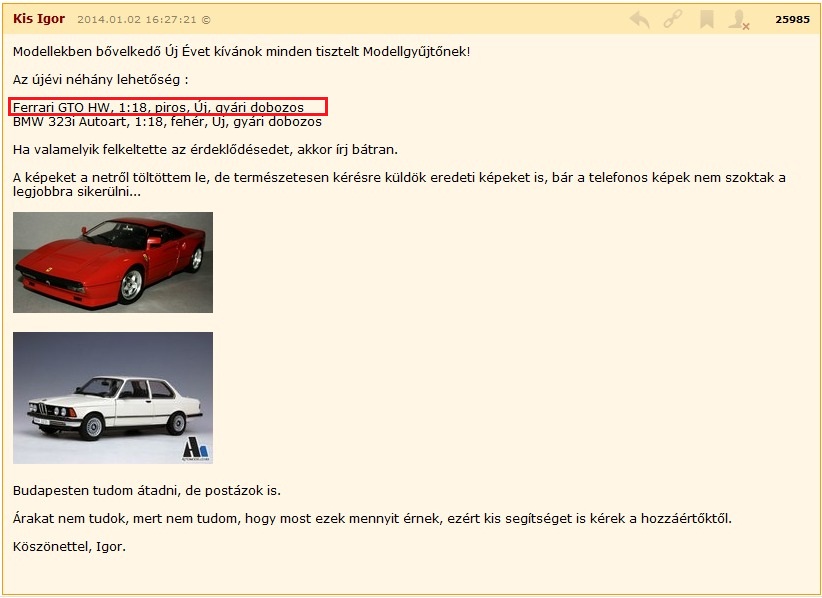Open the red Ferrari GTO image
The width and height of the screenshot is (822, 598).
pyautogui.click(x=113, y=262)
